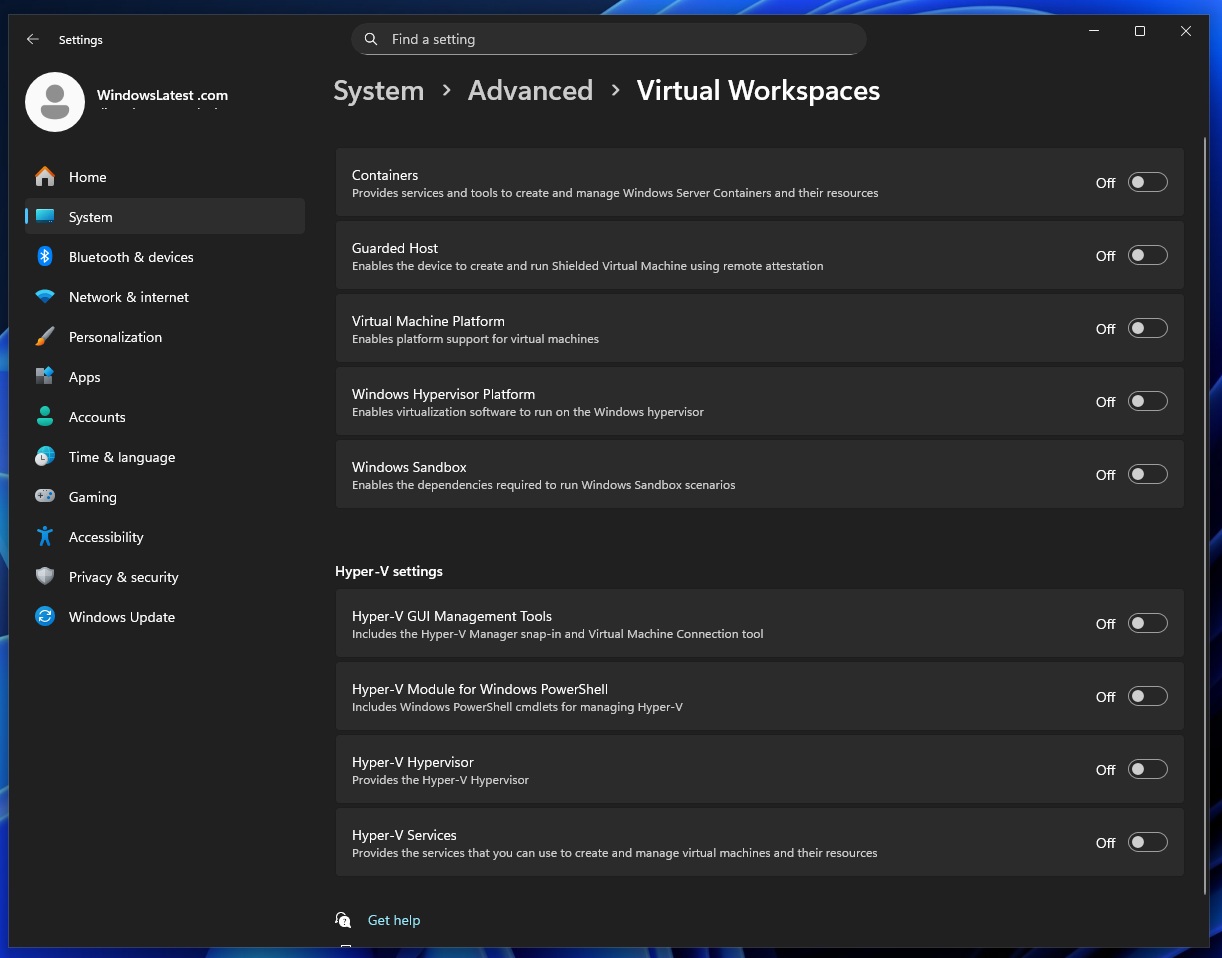Open Network & internet settings icon
The height and width of the screenshot is (958, 1222).
tap(44, 297)
